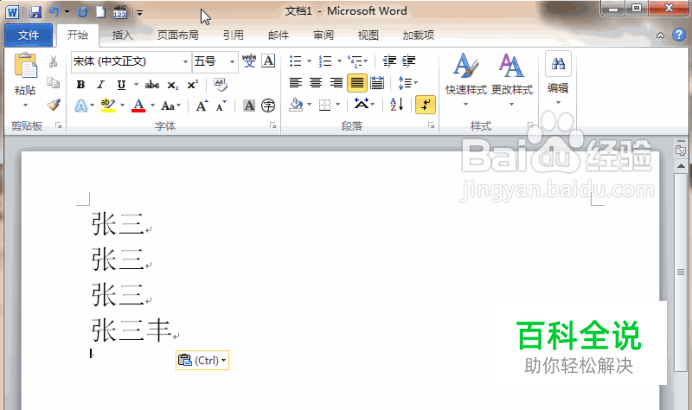Click the Redo icon in quick access toolbar
This screenshot has width=692, height=410.
(82, 12)
